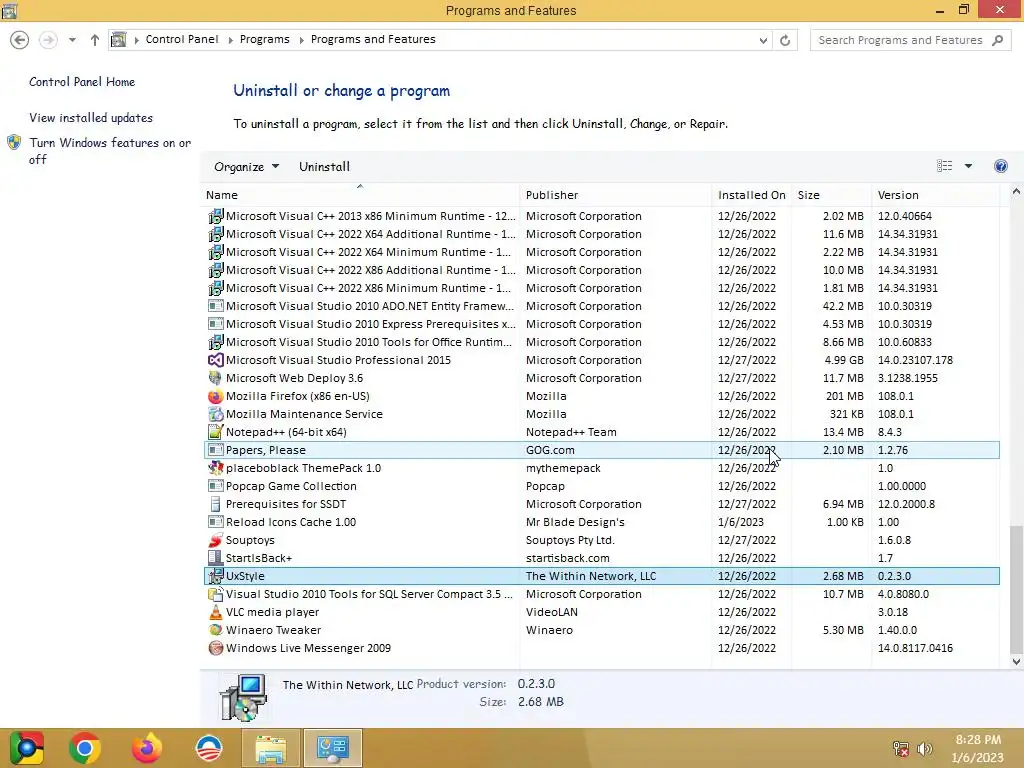1024x768 pixels.
Task: Sort list by Size column header
Action: [x=831, y=195]
